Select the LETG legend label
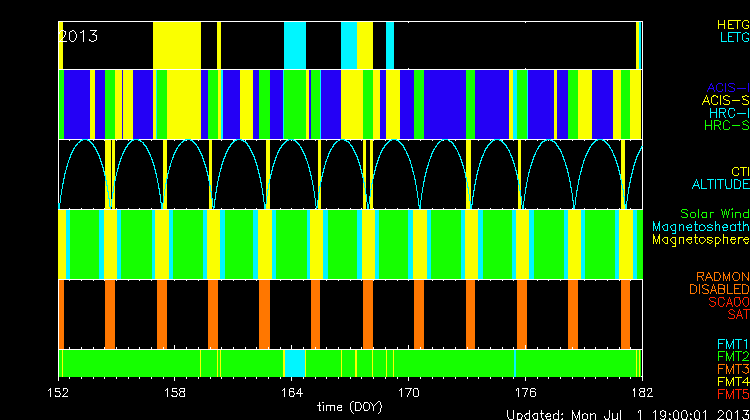 (x=732, y=37)
